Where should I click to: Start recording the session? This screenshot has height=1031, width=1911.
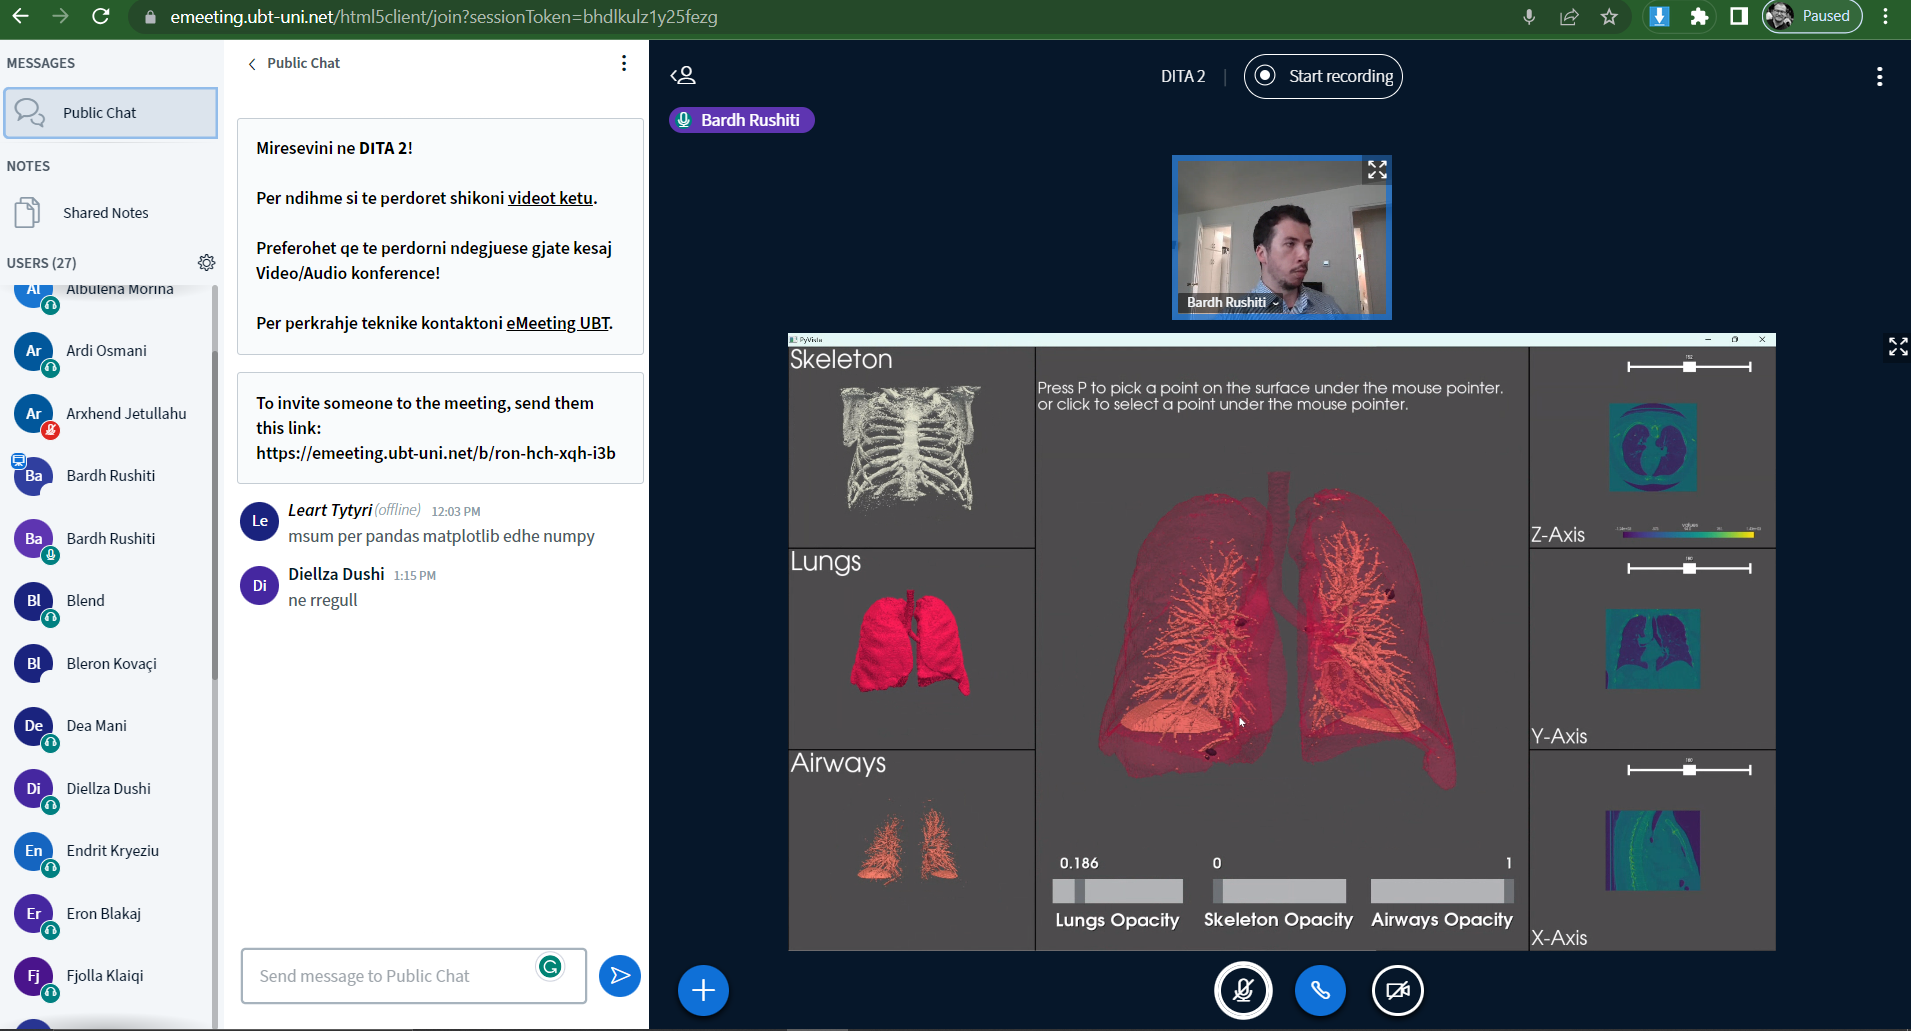coord(1322,76)
